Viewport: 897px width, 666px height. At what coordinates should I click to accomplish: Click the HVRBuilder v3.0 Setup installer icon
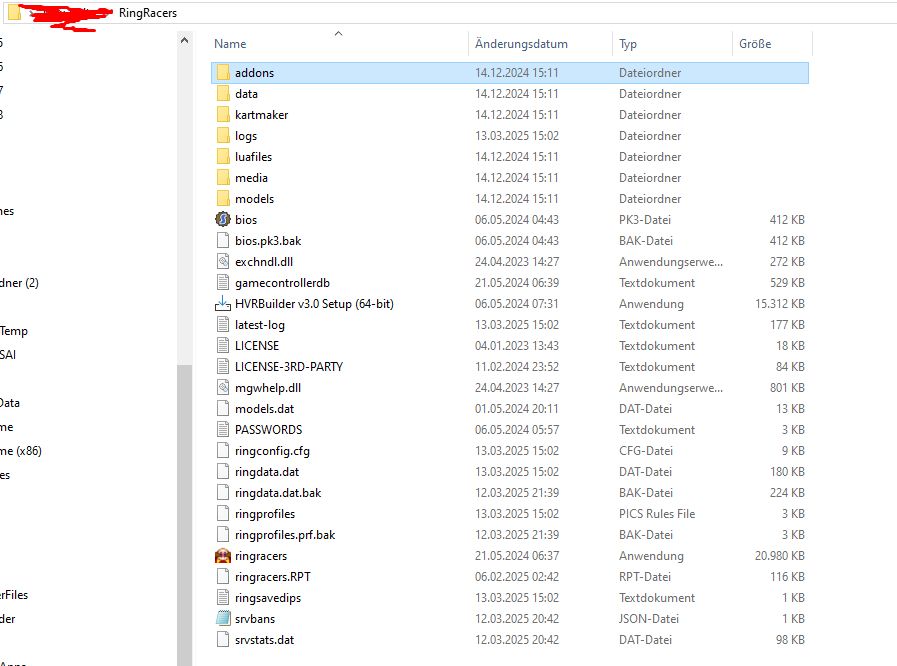(x=223, y=304)
